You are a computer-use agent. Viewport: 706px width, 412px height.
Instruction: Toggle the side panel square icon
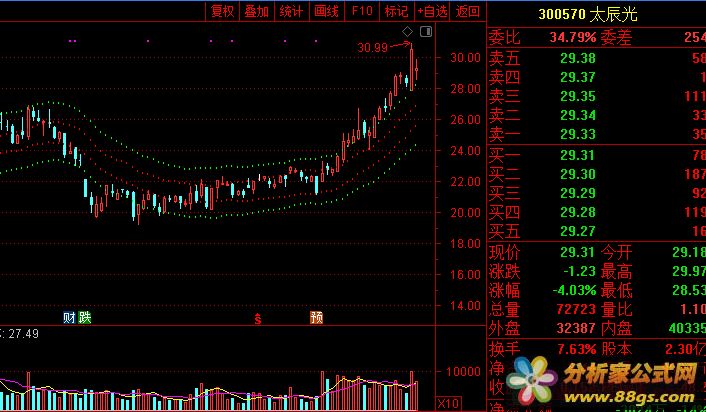click(x=426, y=31)
